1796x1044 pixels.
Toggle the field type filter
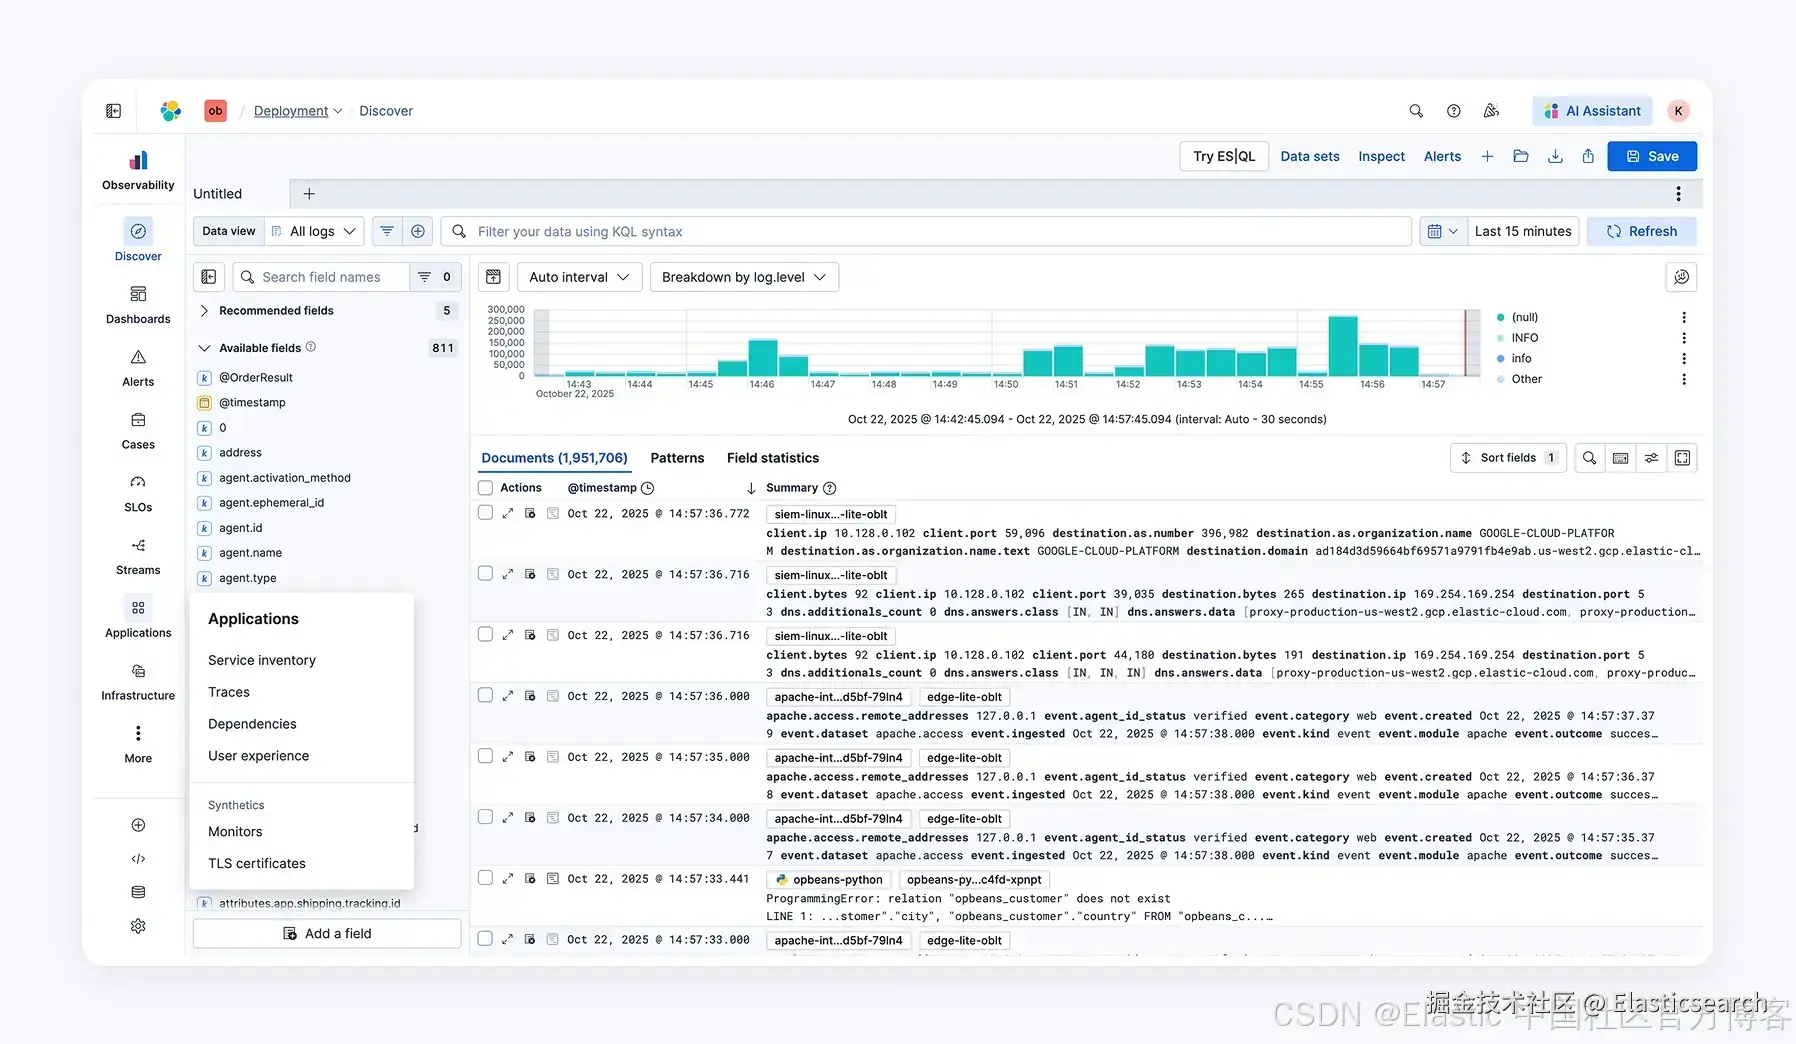[x=435, y=277]
